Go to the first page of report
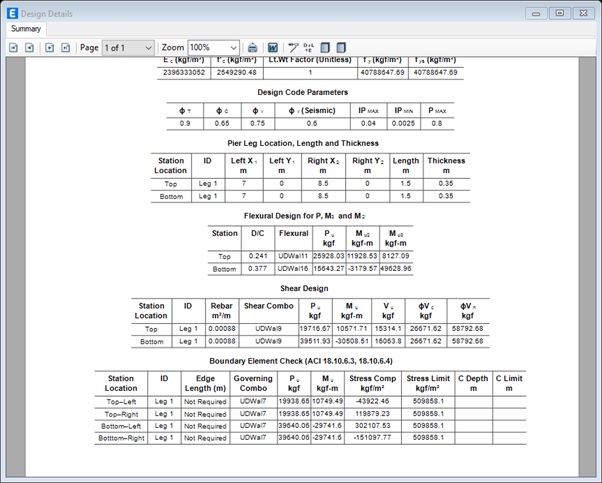This screenshot has width=602, height=483. tap(14, 48)
